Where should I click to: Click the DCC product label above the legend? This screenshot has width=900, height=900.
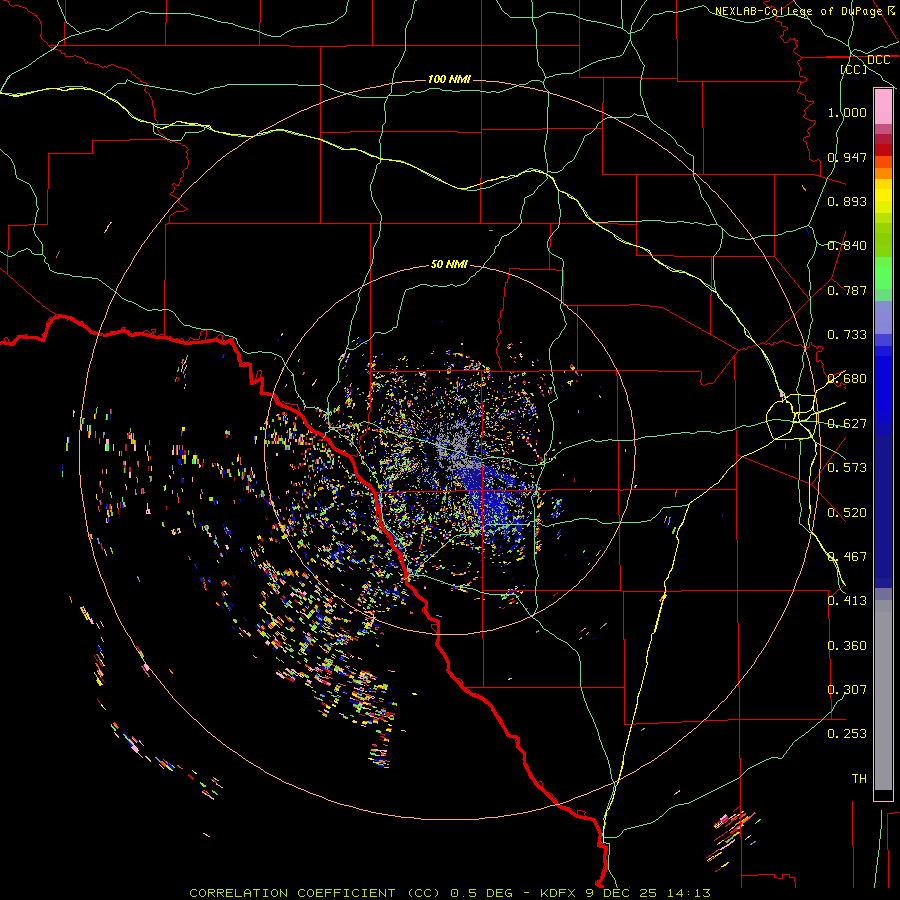point(878,60)
